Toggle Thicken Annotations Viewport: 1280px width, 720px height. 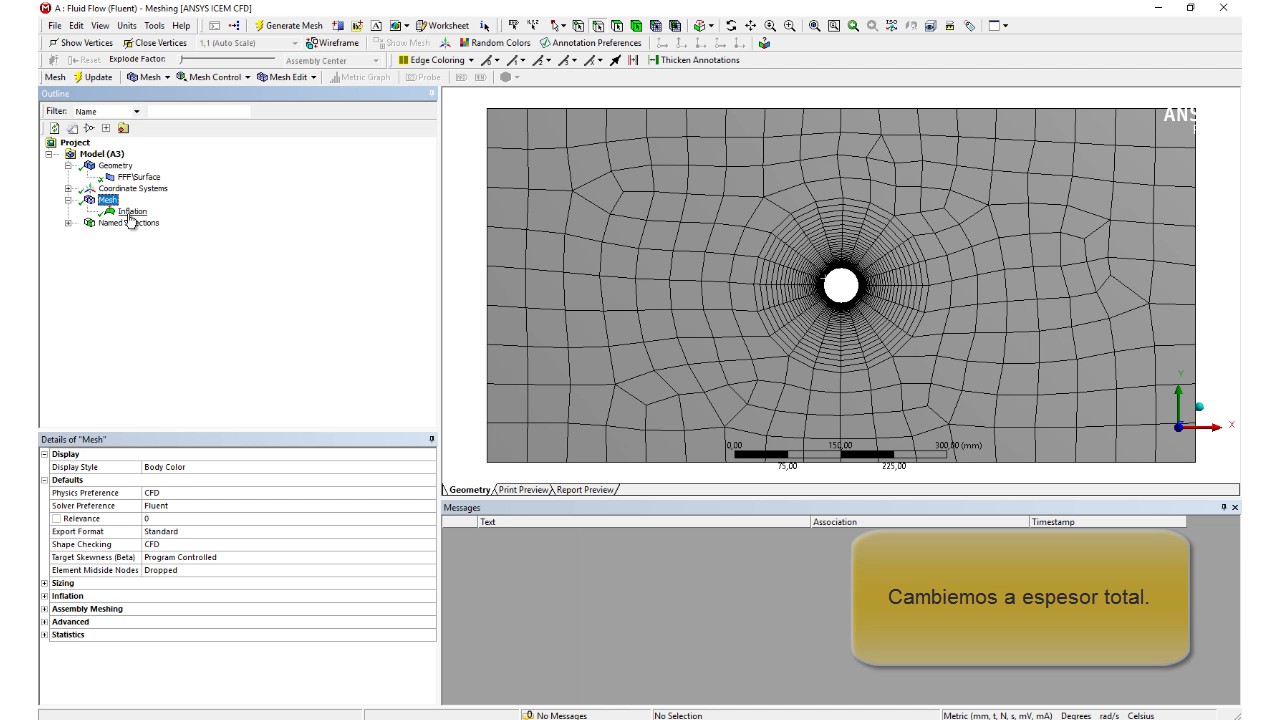694,60
